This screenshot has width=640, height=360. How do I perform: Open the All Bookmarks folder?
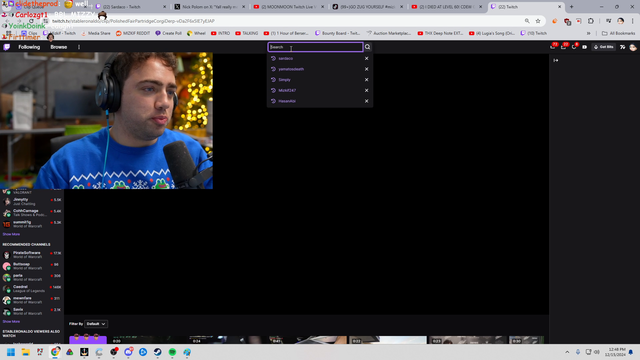click(618, 33)
